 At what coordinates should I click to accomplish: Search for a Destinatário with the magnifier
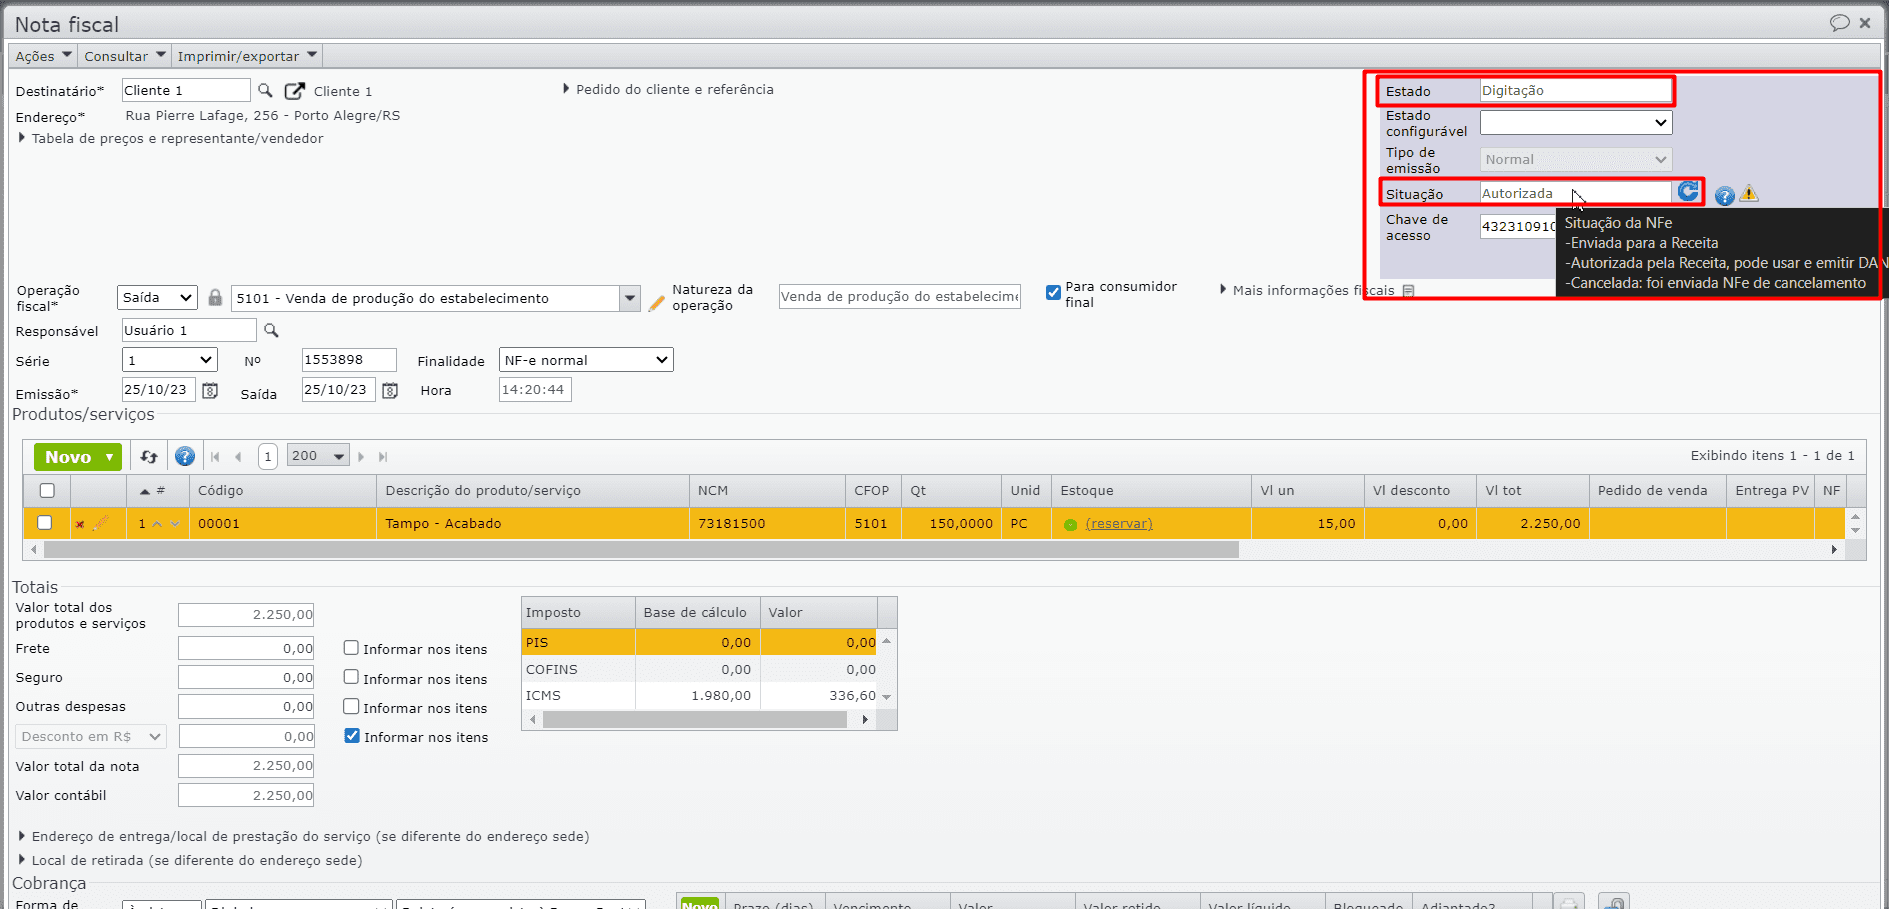[x=265, y=91]
